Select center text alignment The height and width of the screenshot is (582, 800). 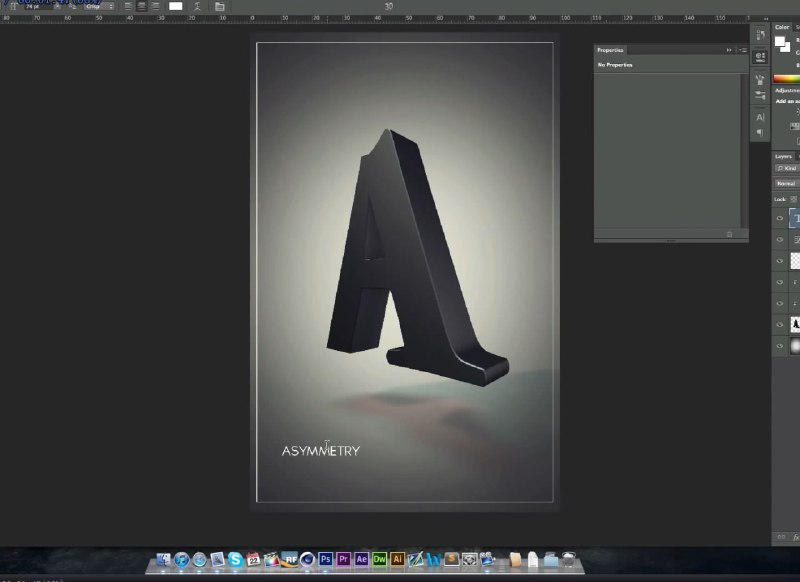coord(142,7)
